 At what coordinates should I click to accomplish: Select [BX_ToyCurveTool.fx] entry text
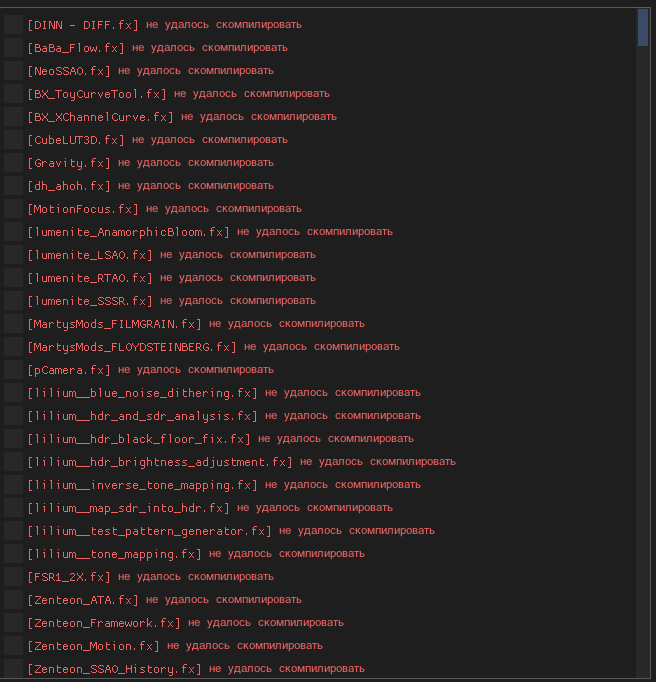click(178, 94)
